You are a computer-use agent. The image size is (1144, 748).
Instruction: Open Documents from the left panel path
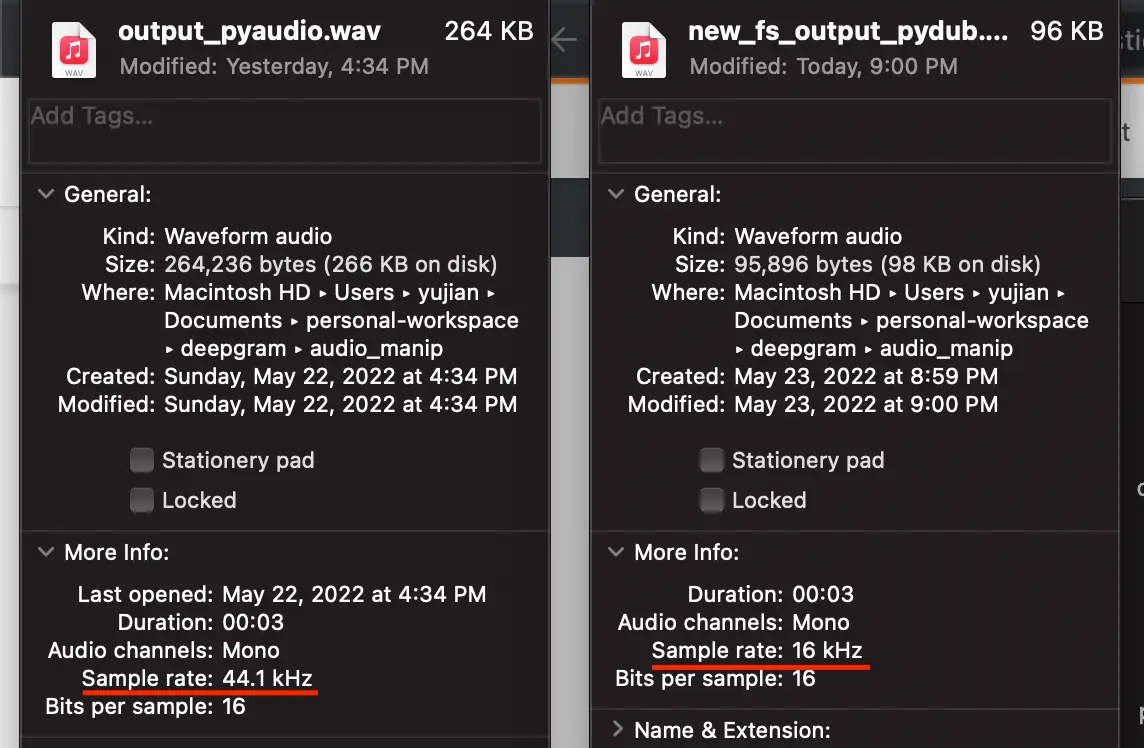coord(222,320)
